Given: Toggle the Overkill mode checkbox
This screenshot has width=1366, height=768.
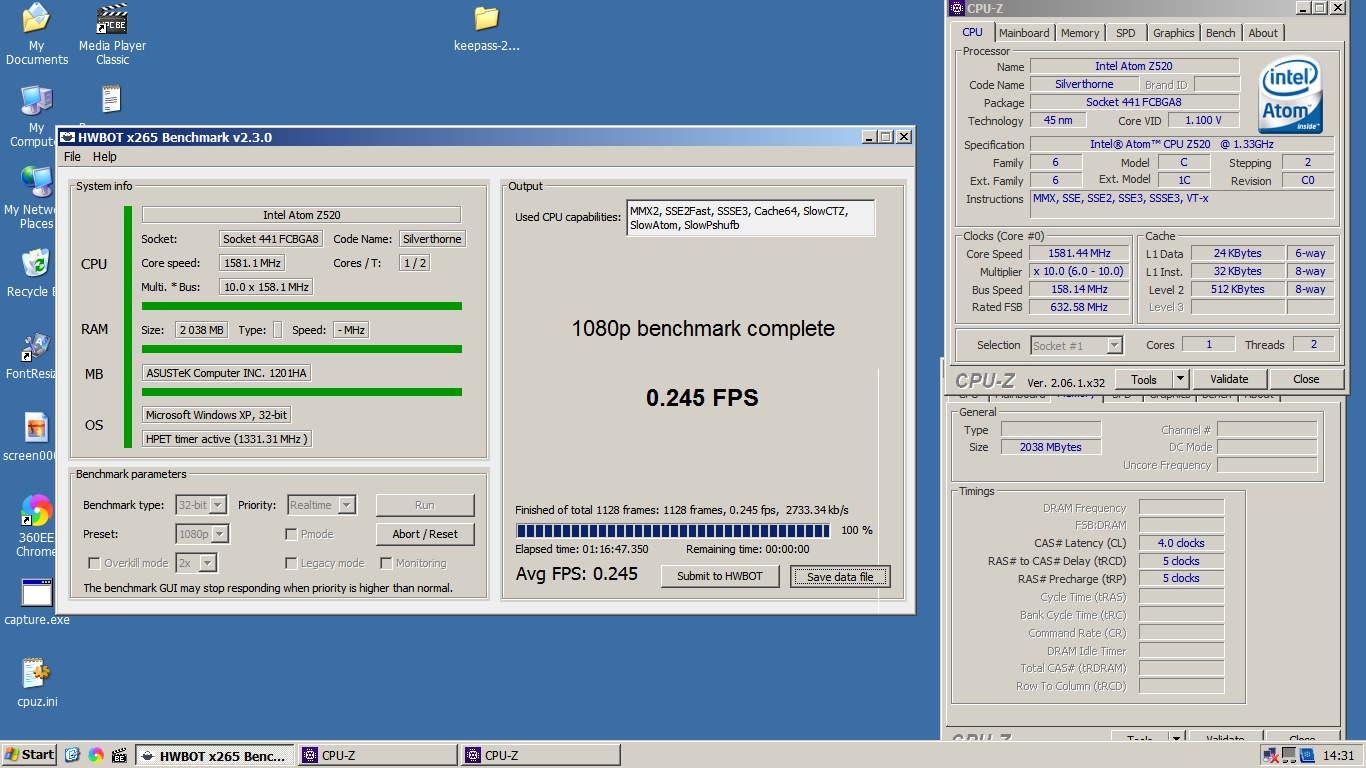Looking at the screenshot, I should tap(94, 563).
